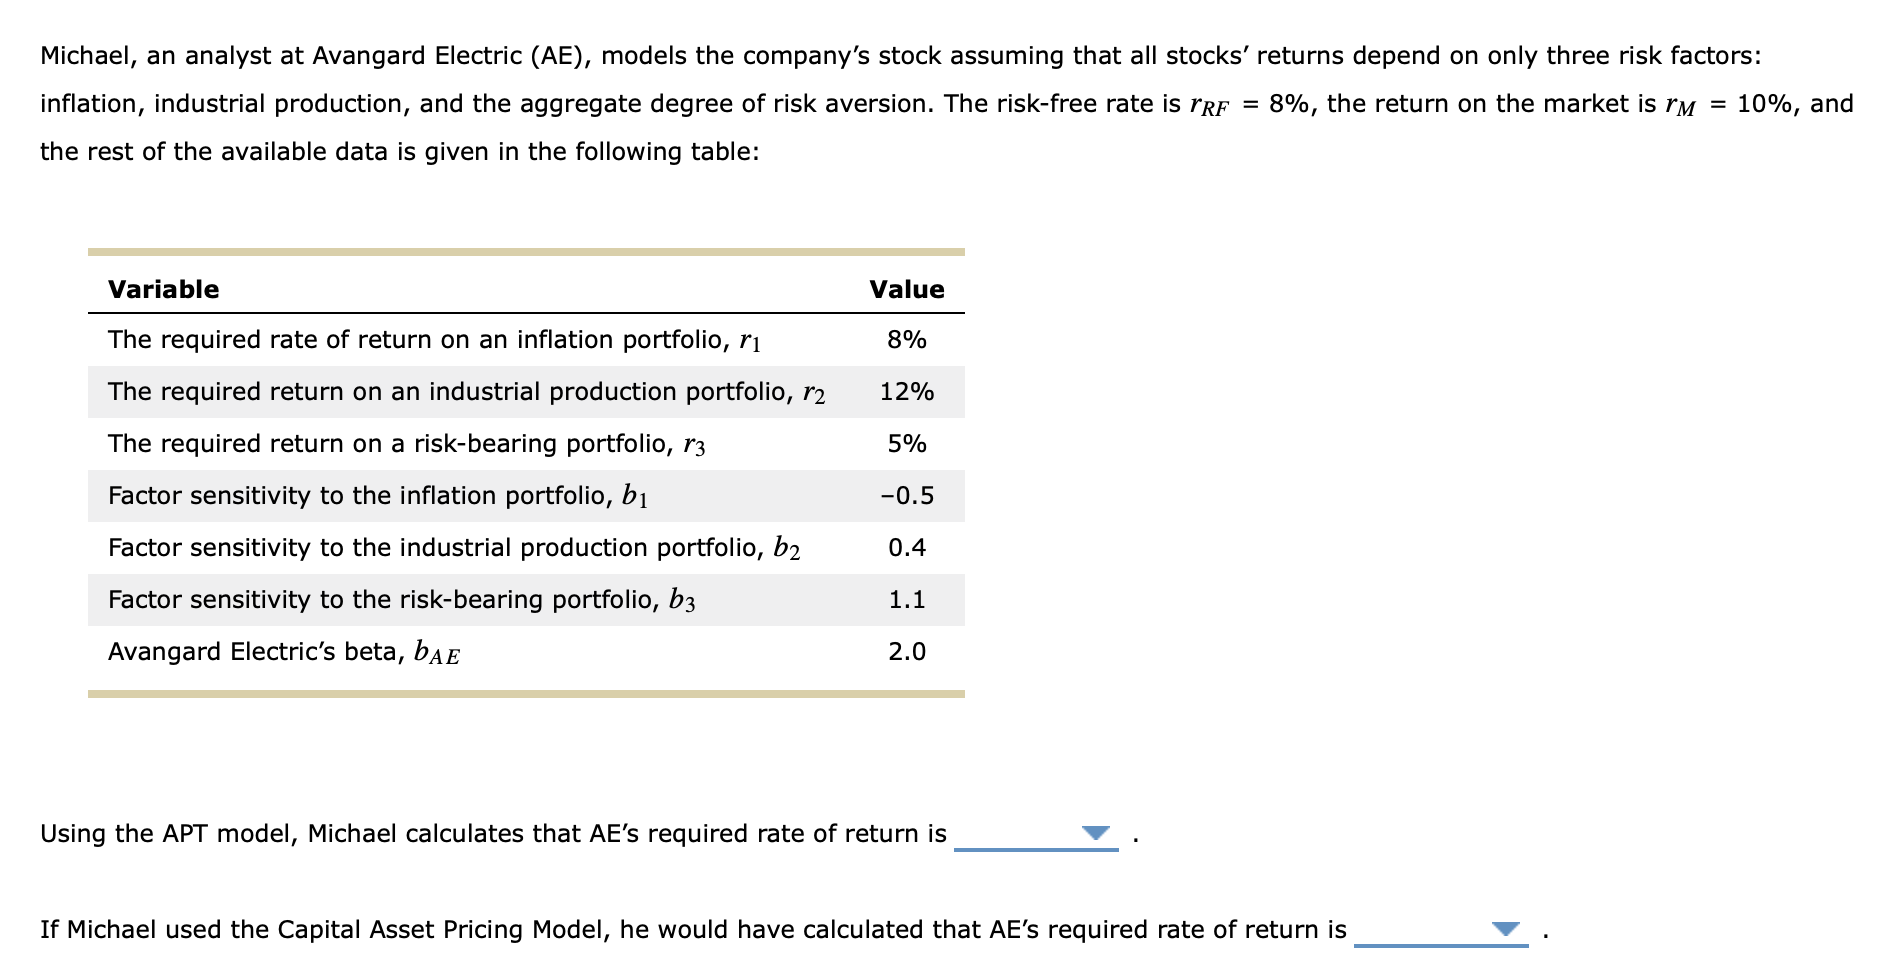1882x980 pixels.
Task: Select the 8% value for inflation portfolio
Action: 904,340
